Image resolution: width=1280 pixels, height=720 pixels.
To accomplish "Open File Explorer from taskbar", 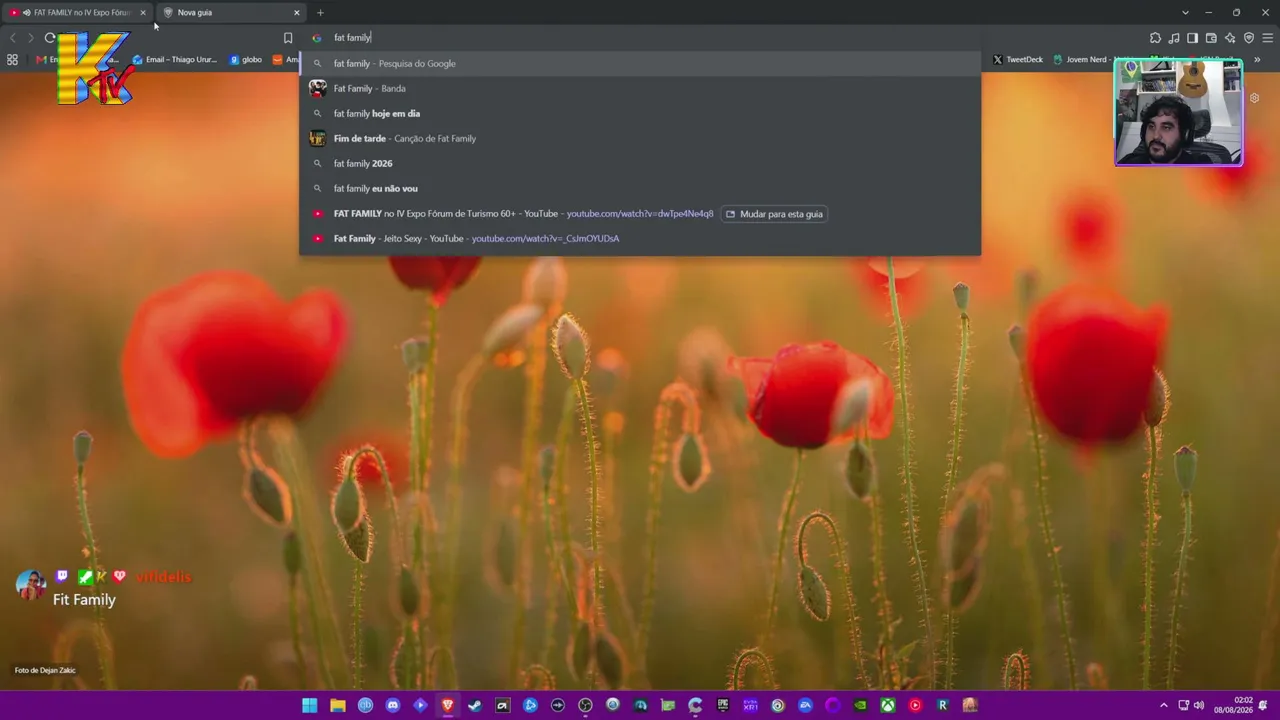I will (x=338, y=706).
